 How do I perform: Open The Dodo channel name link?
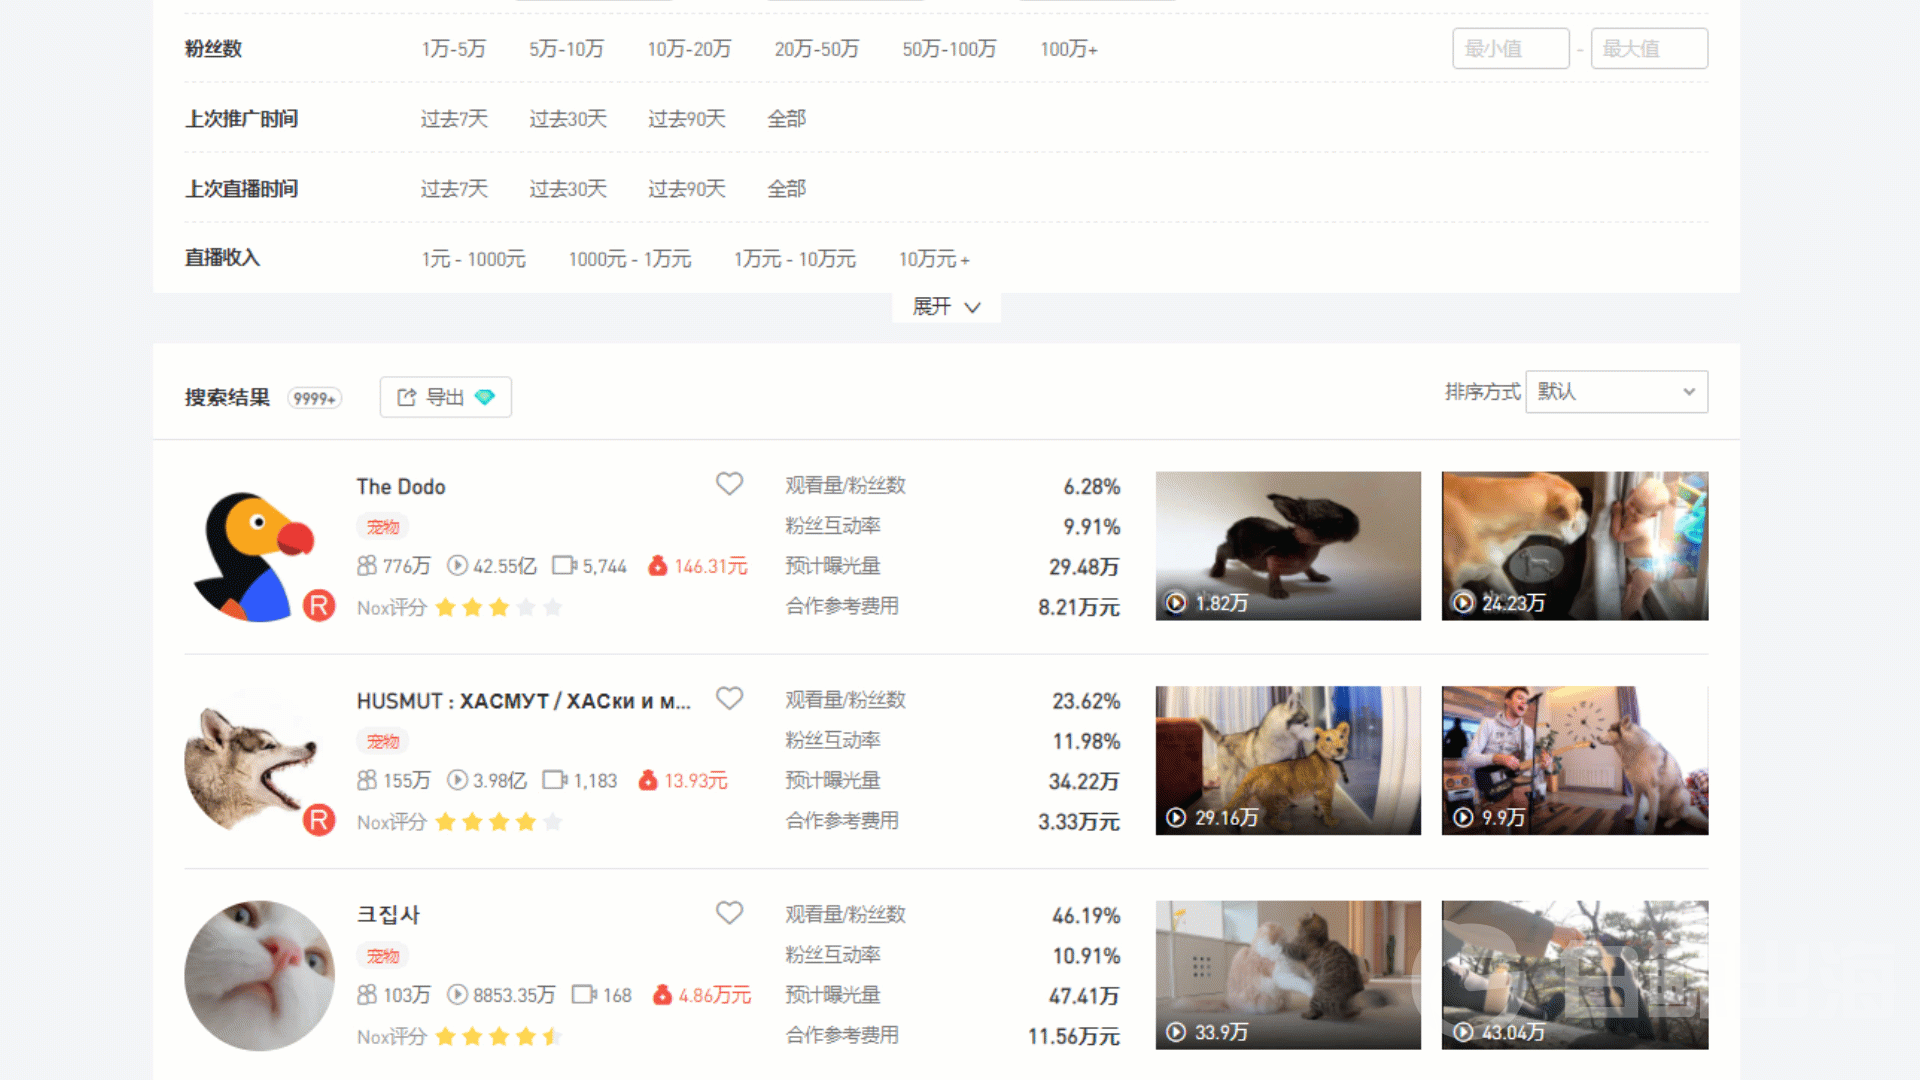coord(401,487)
